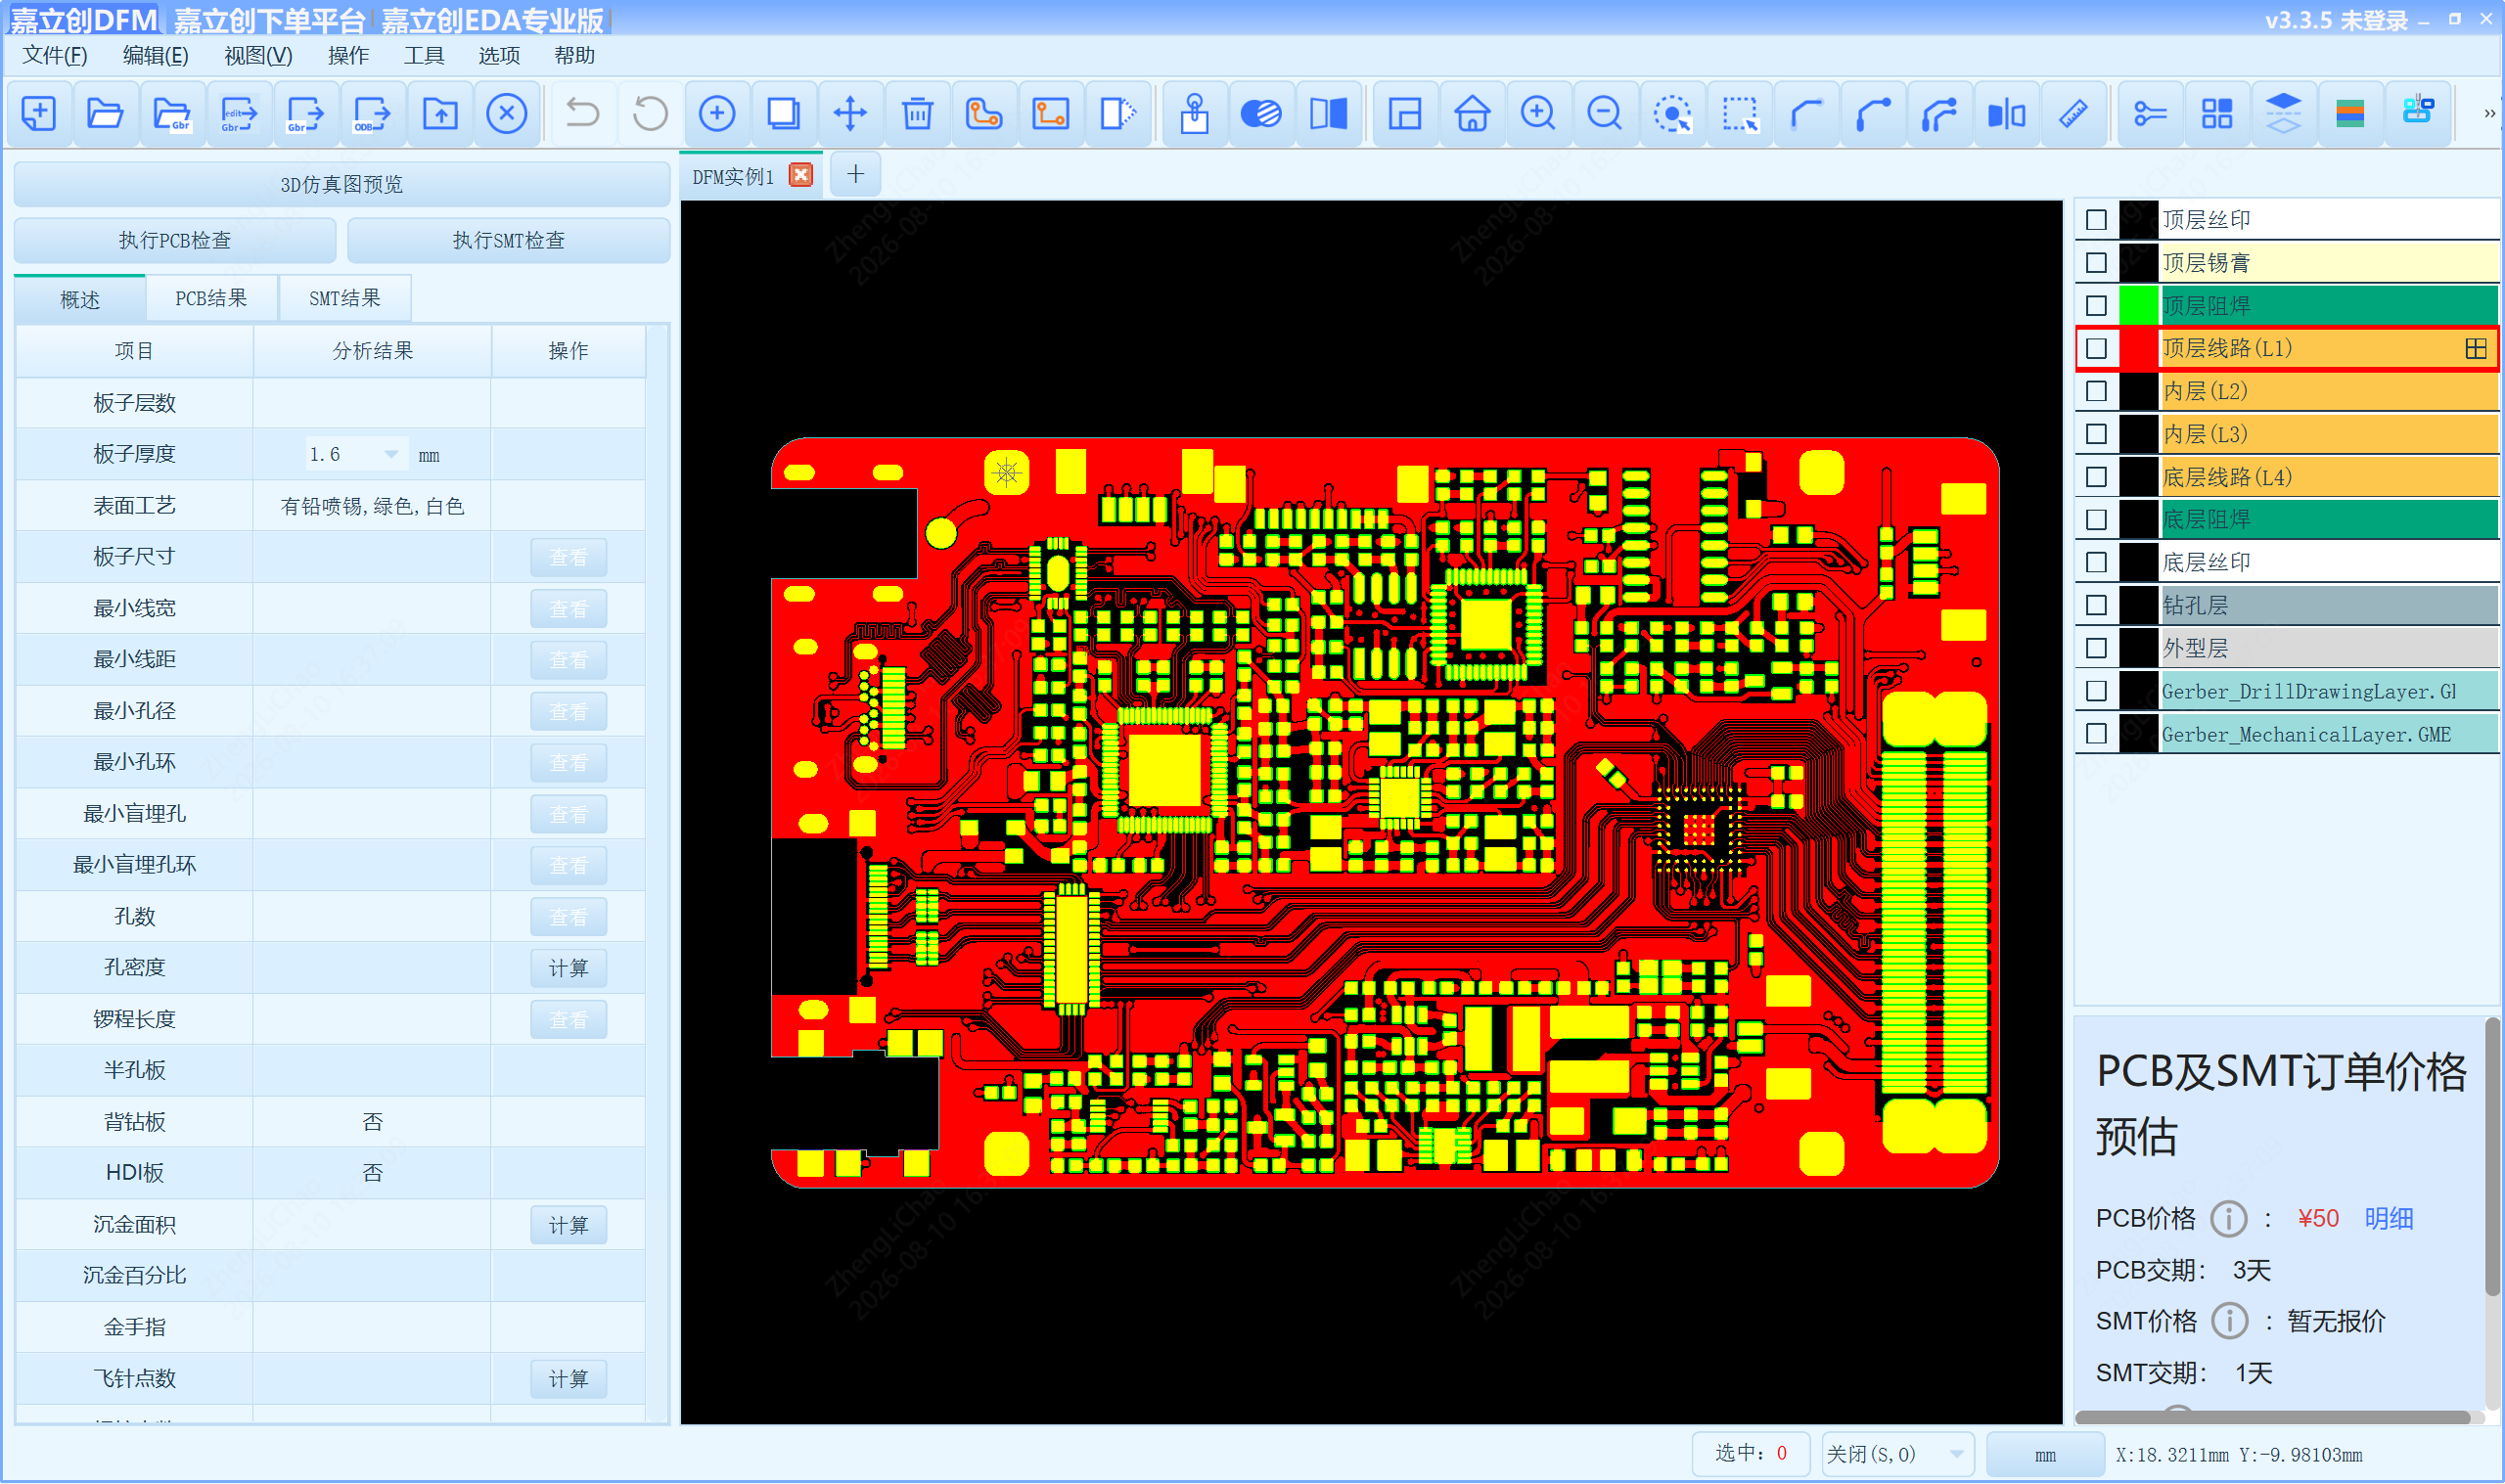Click the 3D仿真图预览 button
The width and height of the screenshot is (2505, 1484).
341,184
